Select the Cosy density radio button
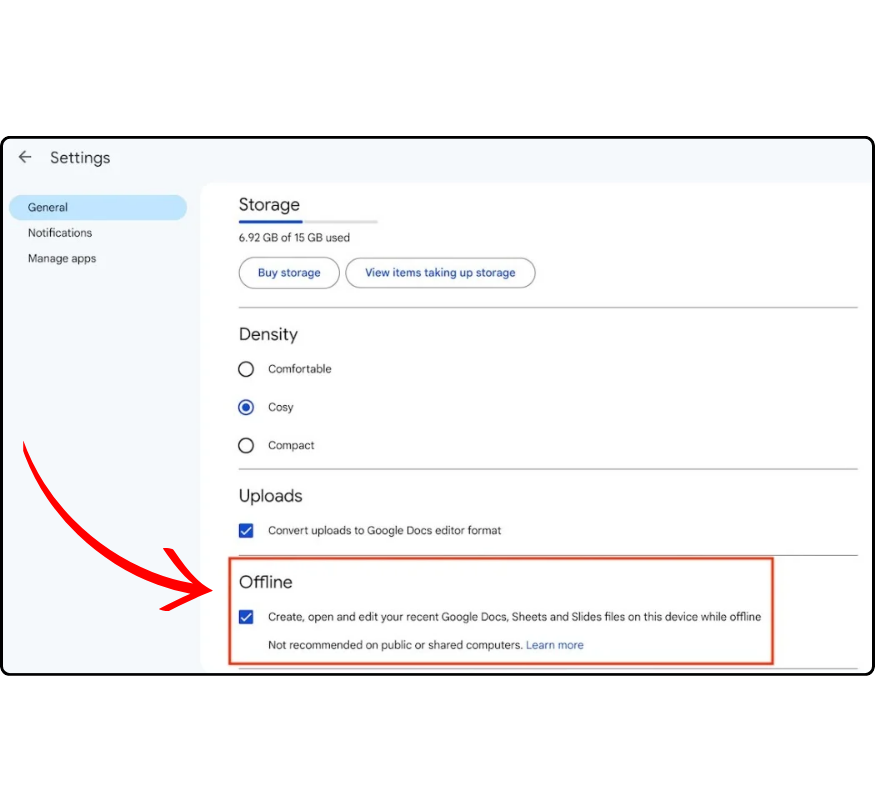Screen dimensions: 875x812 246,408
